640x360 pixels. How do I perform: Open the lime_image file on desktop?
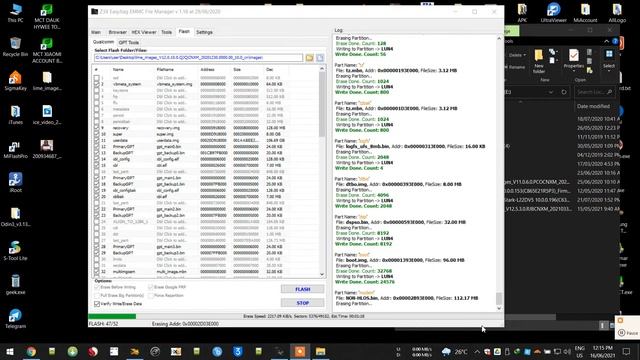coord(47,81)
